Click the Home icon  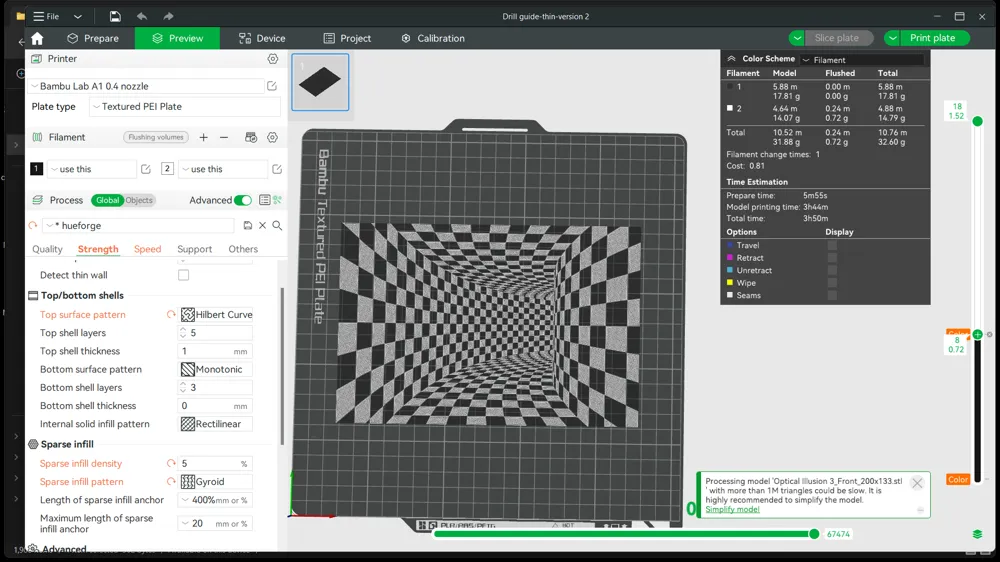[x=37, y=38]
